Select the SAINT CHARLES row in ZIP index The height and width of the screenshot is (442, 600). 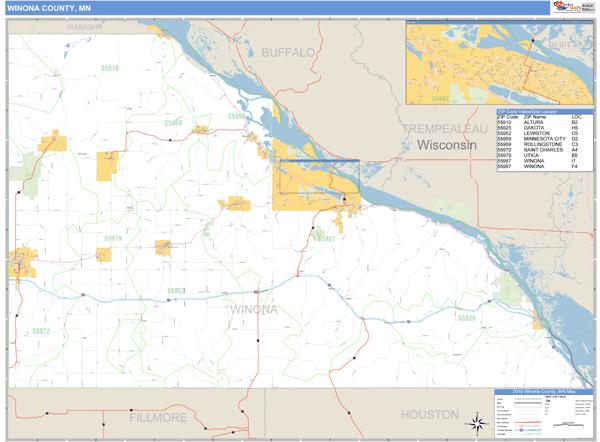[x=538, y=150]
